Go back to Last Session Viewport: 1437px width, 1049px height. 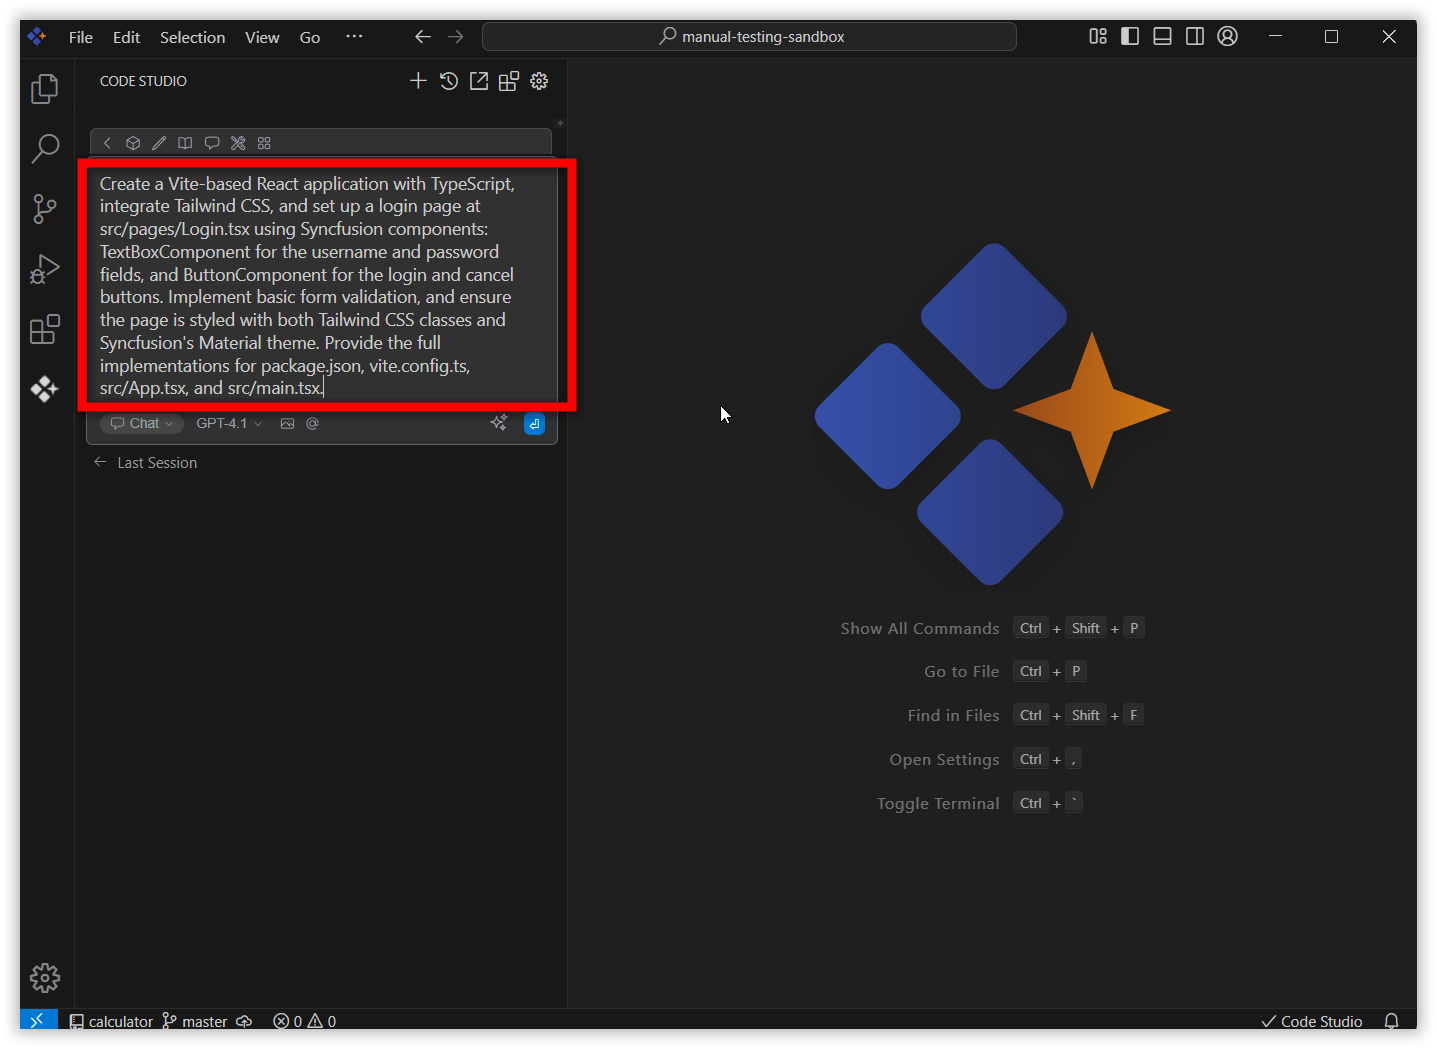pos(146,463)
